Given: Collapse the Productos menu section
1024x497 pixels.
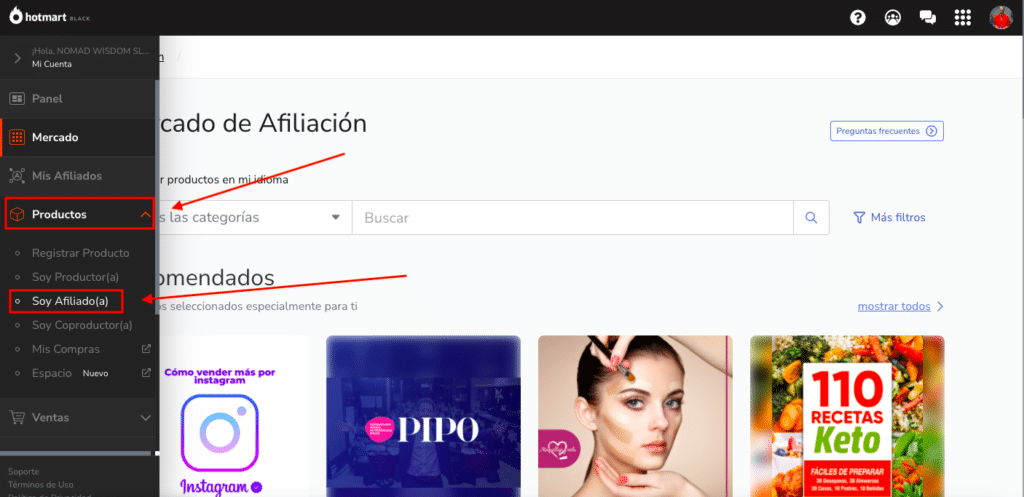Looking at the screenshot, I should [x=145, y=214].
